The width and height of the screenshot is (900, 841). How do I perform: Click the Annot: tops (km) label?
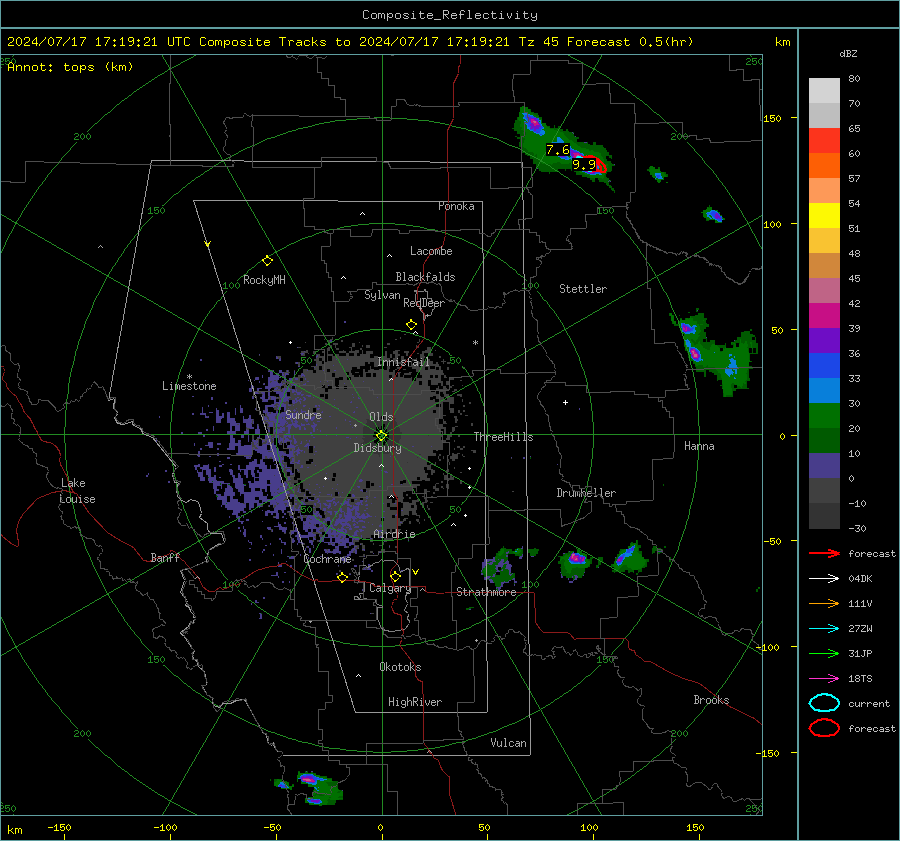click(x=70, y=67)
